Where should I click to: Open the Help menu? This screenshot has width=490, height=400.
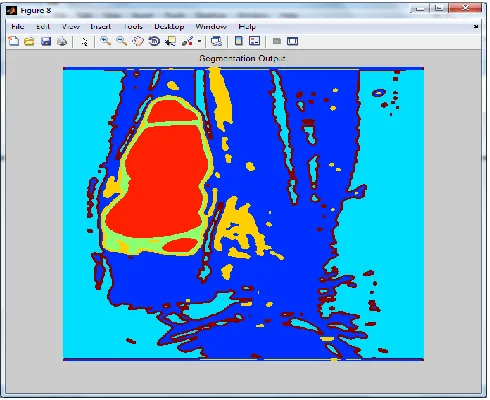[x=247, y=27]
